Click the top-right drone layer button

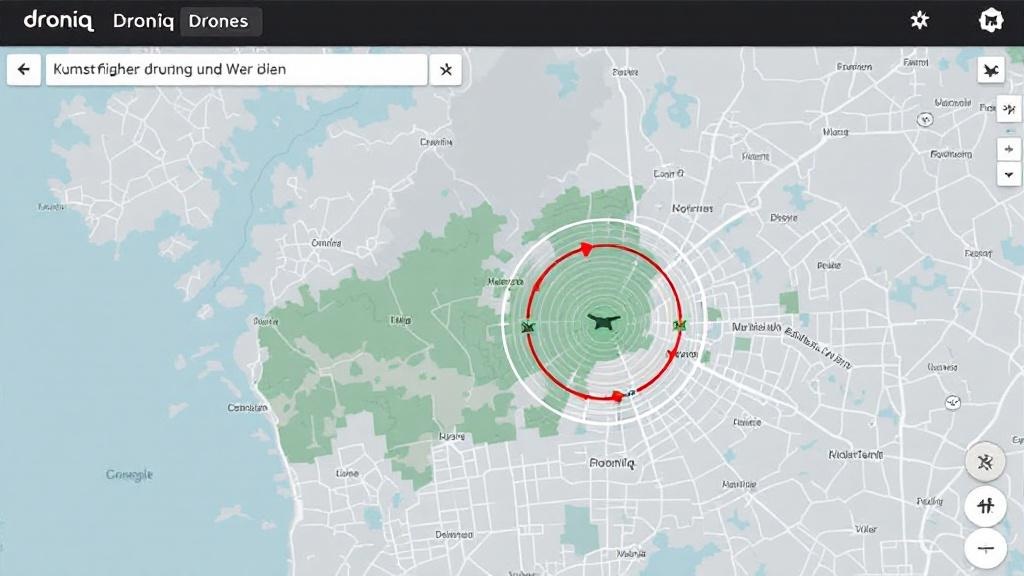pyautogui.click(x=991, y=70)
